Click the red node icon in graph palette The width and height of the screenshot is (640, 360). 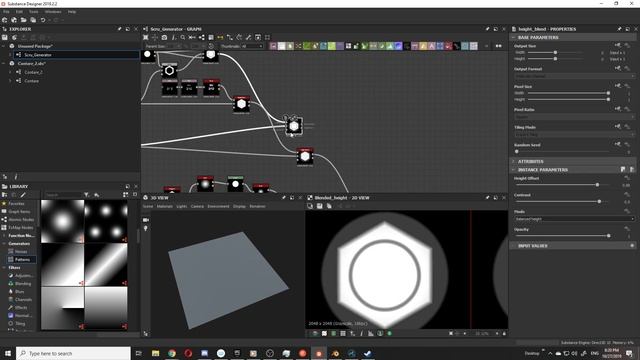click(x=448, y=46)
